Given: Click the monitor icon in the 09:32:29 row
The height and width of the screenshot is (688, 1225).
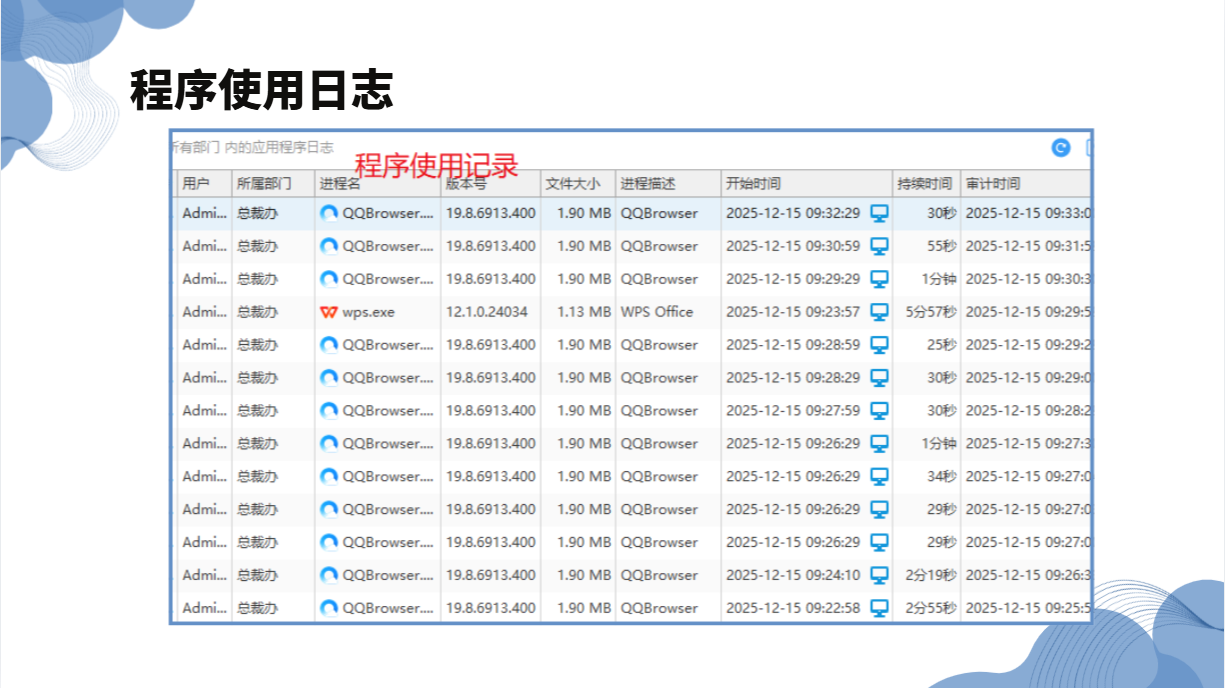Looking at the screenshot, I should click(879, 213).
